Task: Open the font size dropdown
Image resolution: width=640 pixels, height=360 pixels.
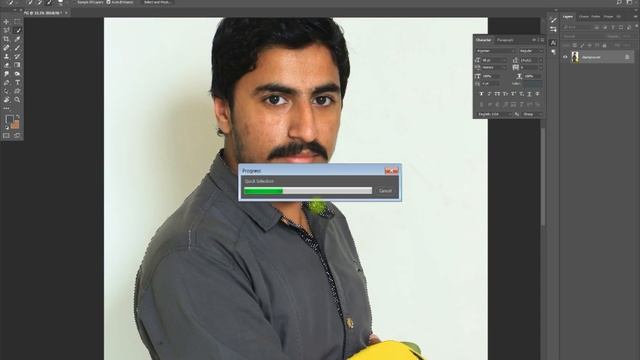Action: click(x=494, y=60)
